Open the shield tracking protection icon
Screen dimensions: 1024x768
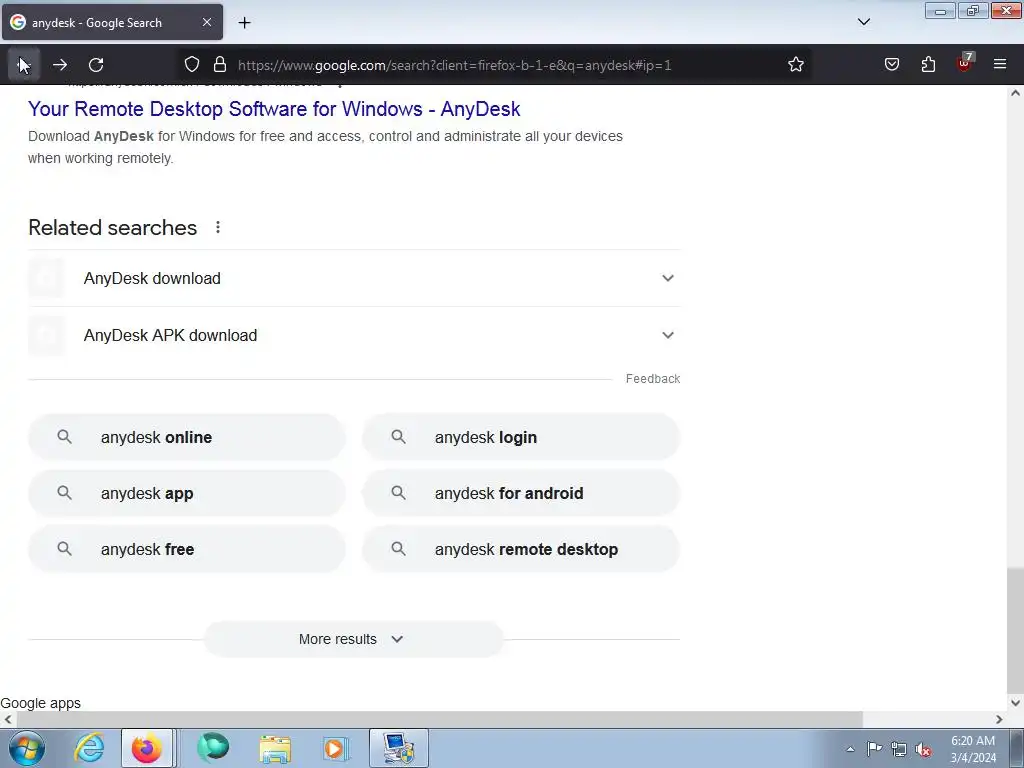(x=191, y=65)
